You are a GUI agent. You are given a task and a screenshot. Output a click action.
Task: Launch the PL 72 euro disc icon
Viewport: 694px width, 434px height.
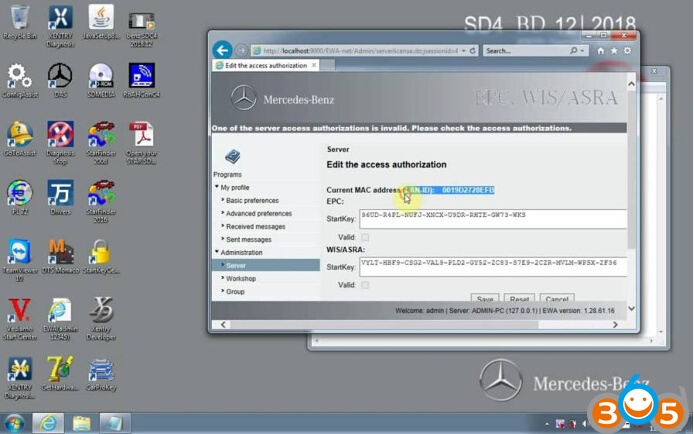pyautogui.click(x=19, y=197)
